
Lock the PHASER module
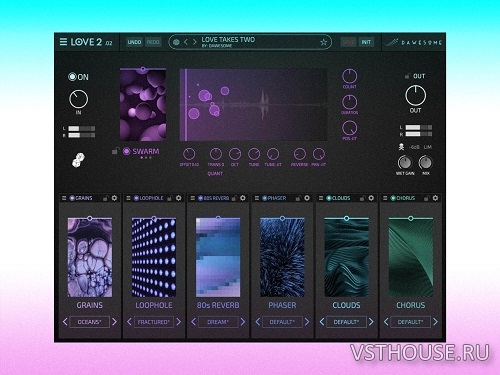(x=298, y=198)
